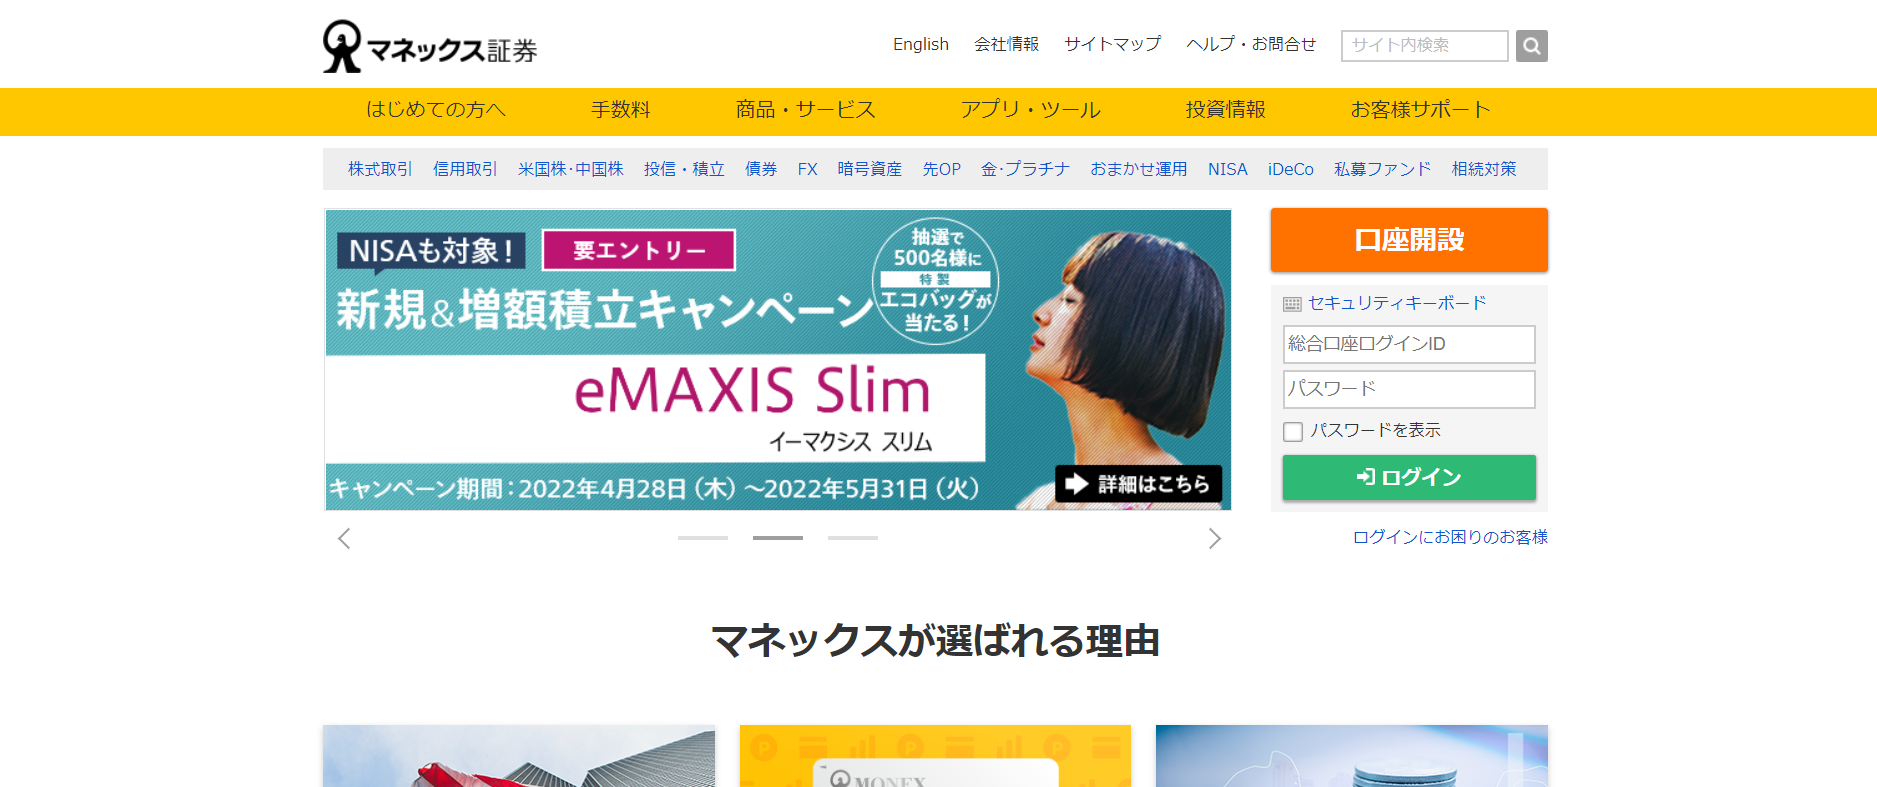Select third carousel slide indicator

(x=853, y=538)
